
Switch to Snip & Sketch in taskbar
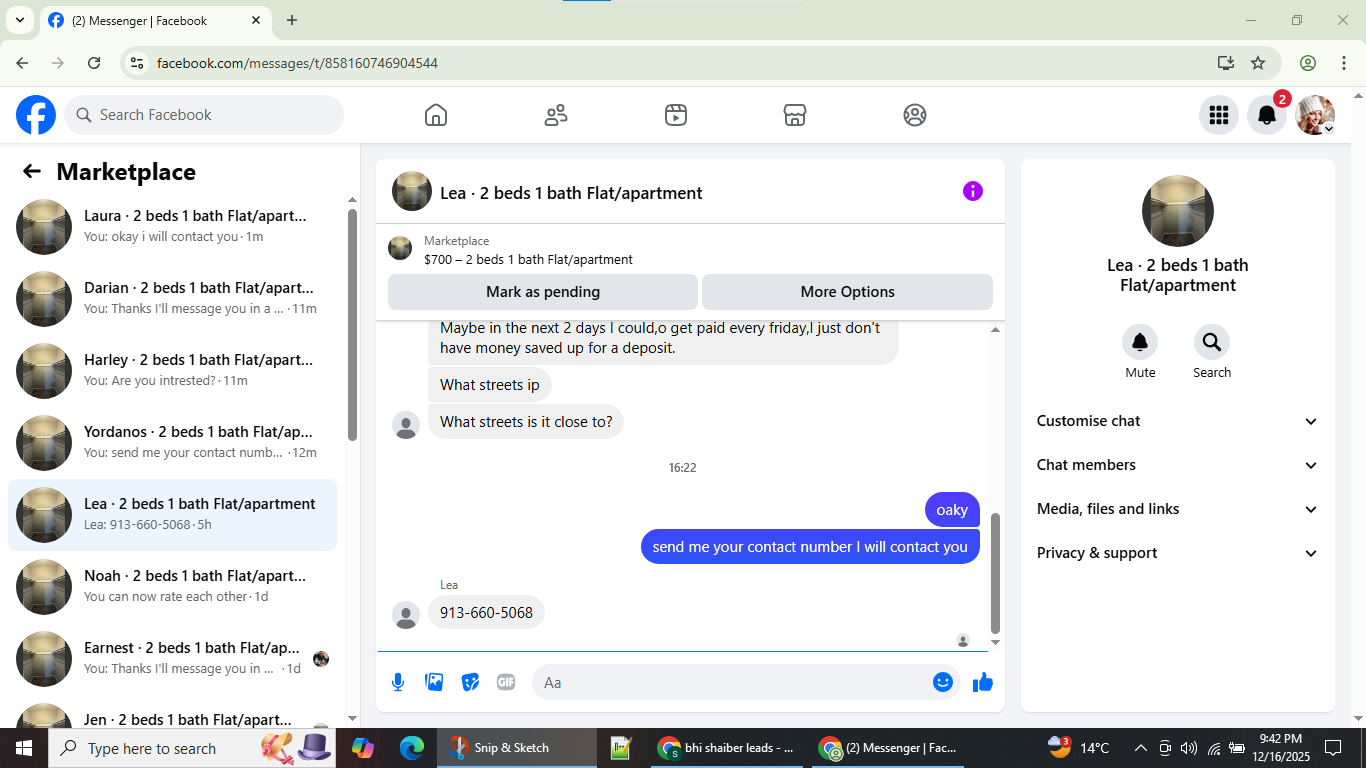pyautogui.click(x=517, y=748)
